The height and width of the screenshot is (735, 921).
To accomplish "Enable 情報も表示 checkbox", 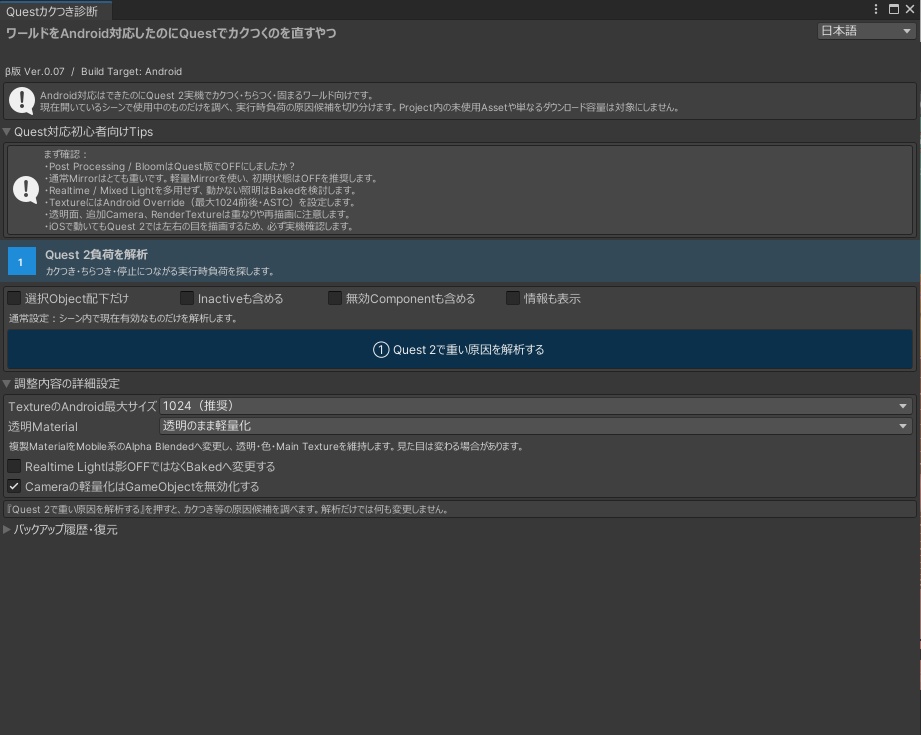I will pos(513,298).
